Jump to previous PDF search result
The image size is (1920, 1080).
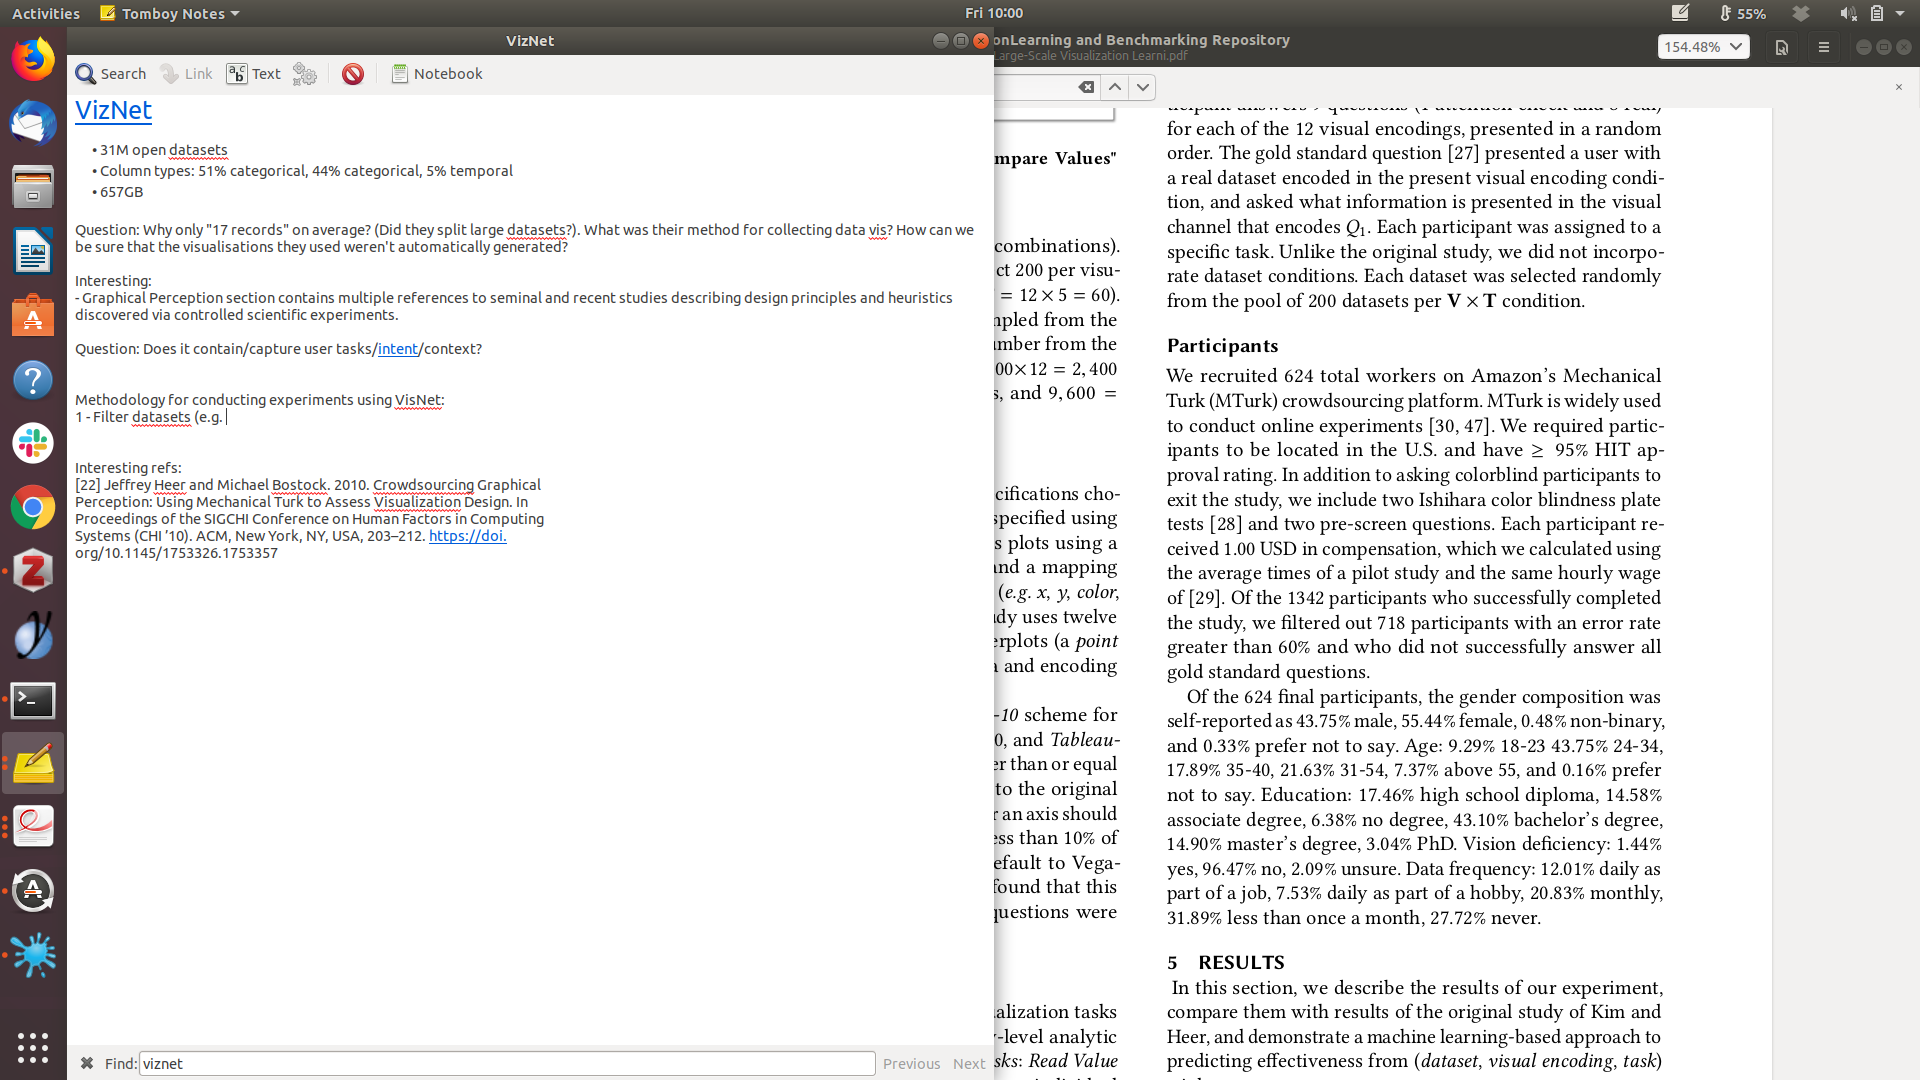[1115, 87]
